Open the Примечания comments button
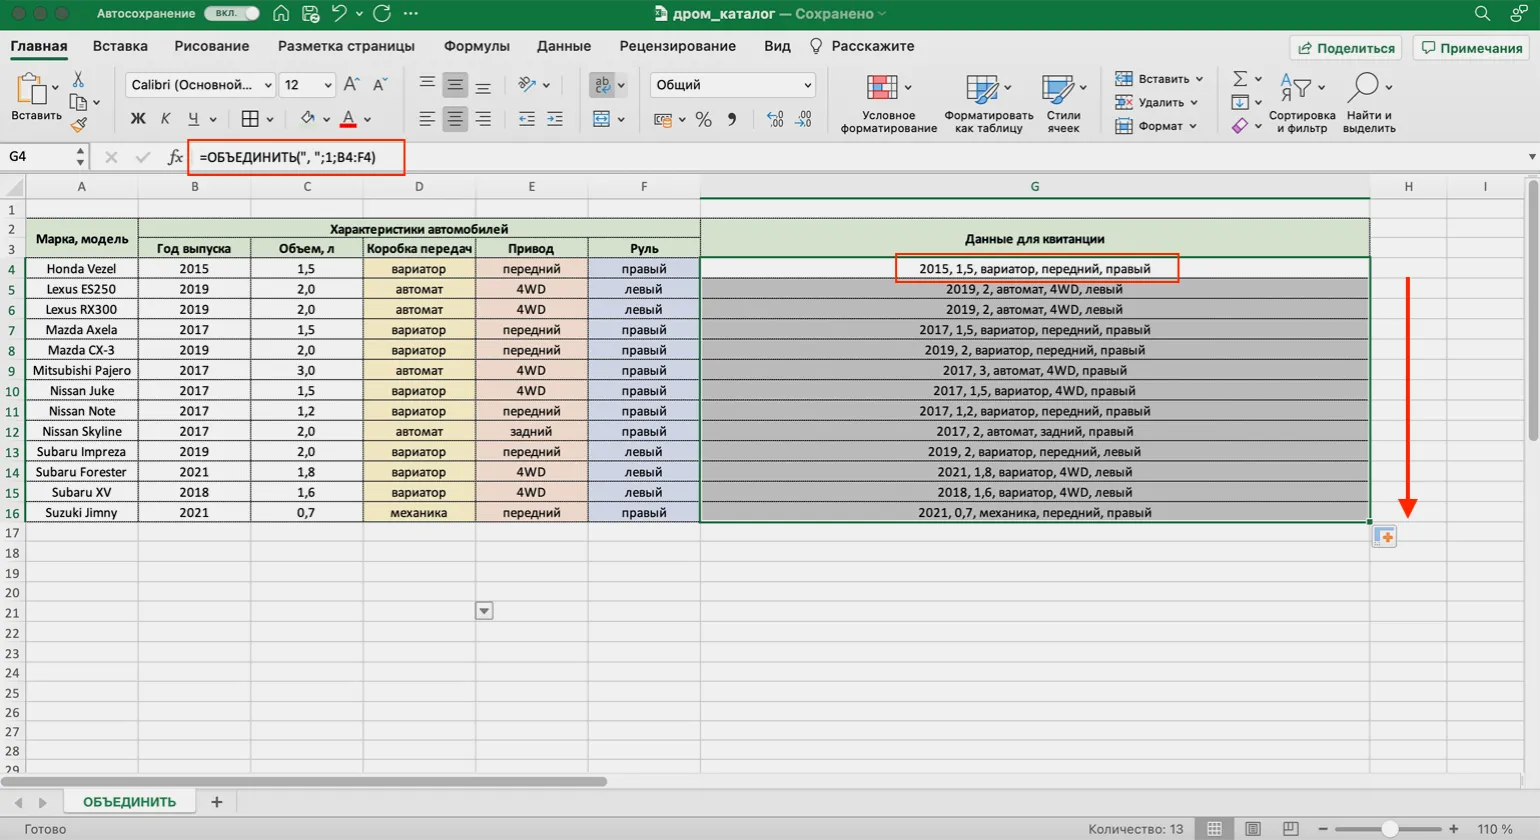 [x=1472, y=48]
